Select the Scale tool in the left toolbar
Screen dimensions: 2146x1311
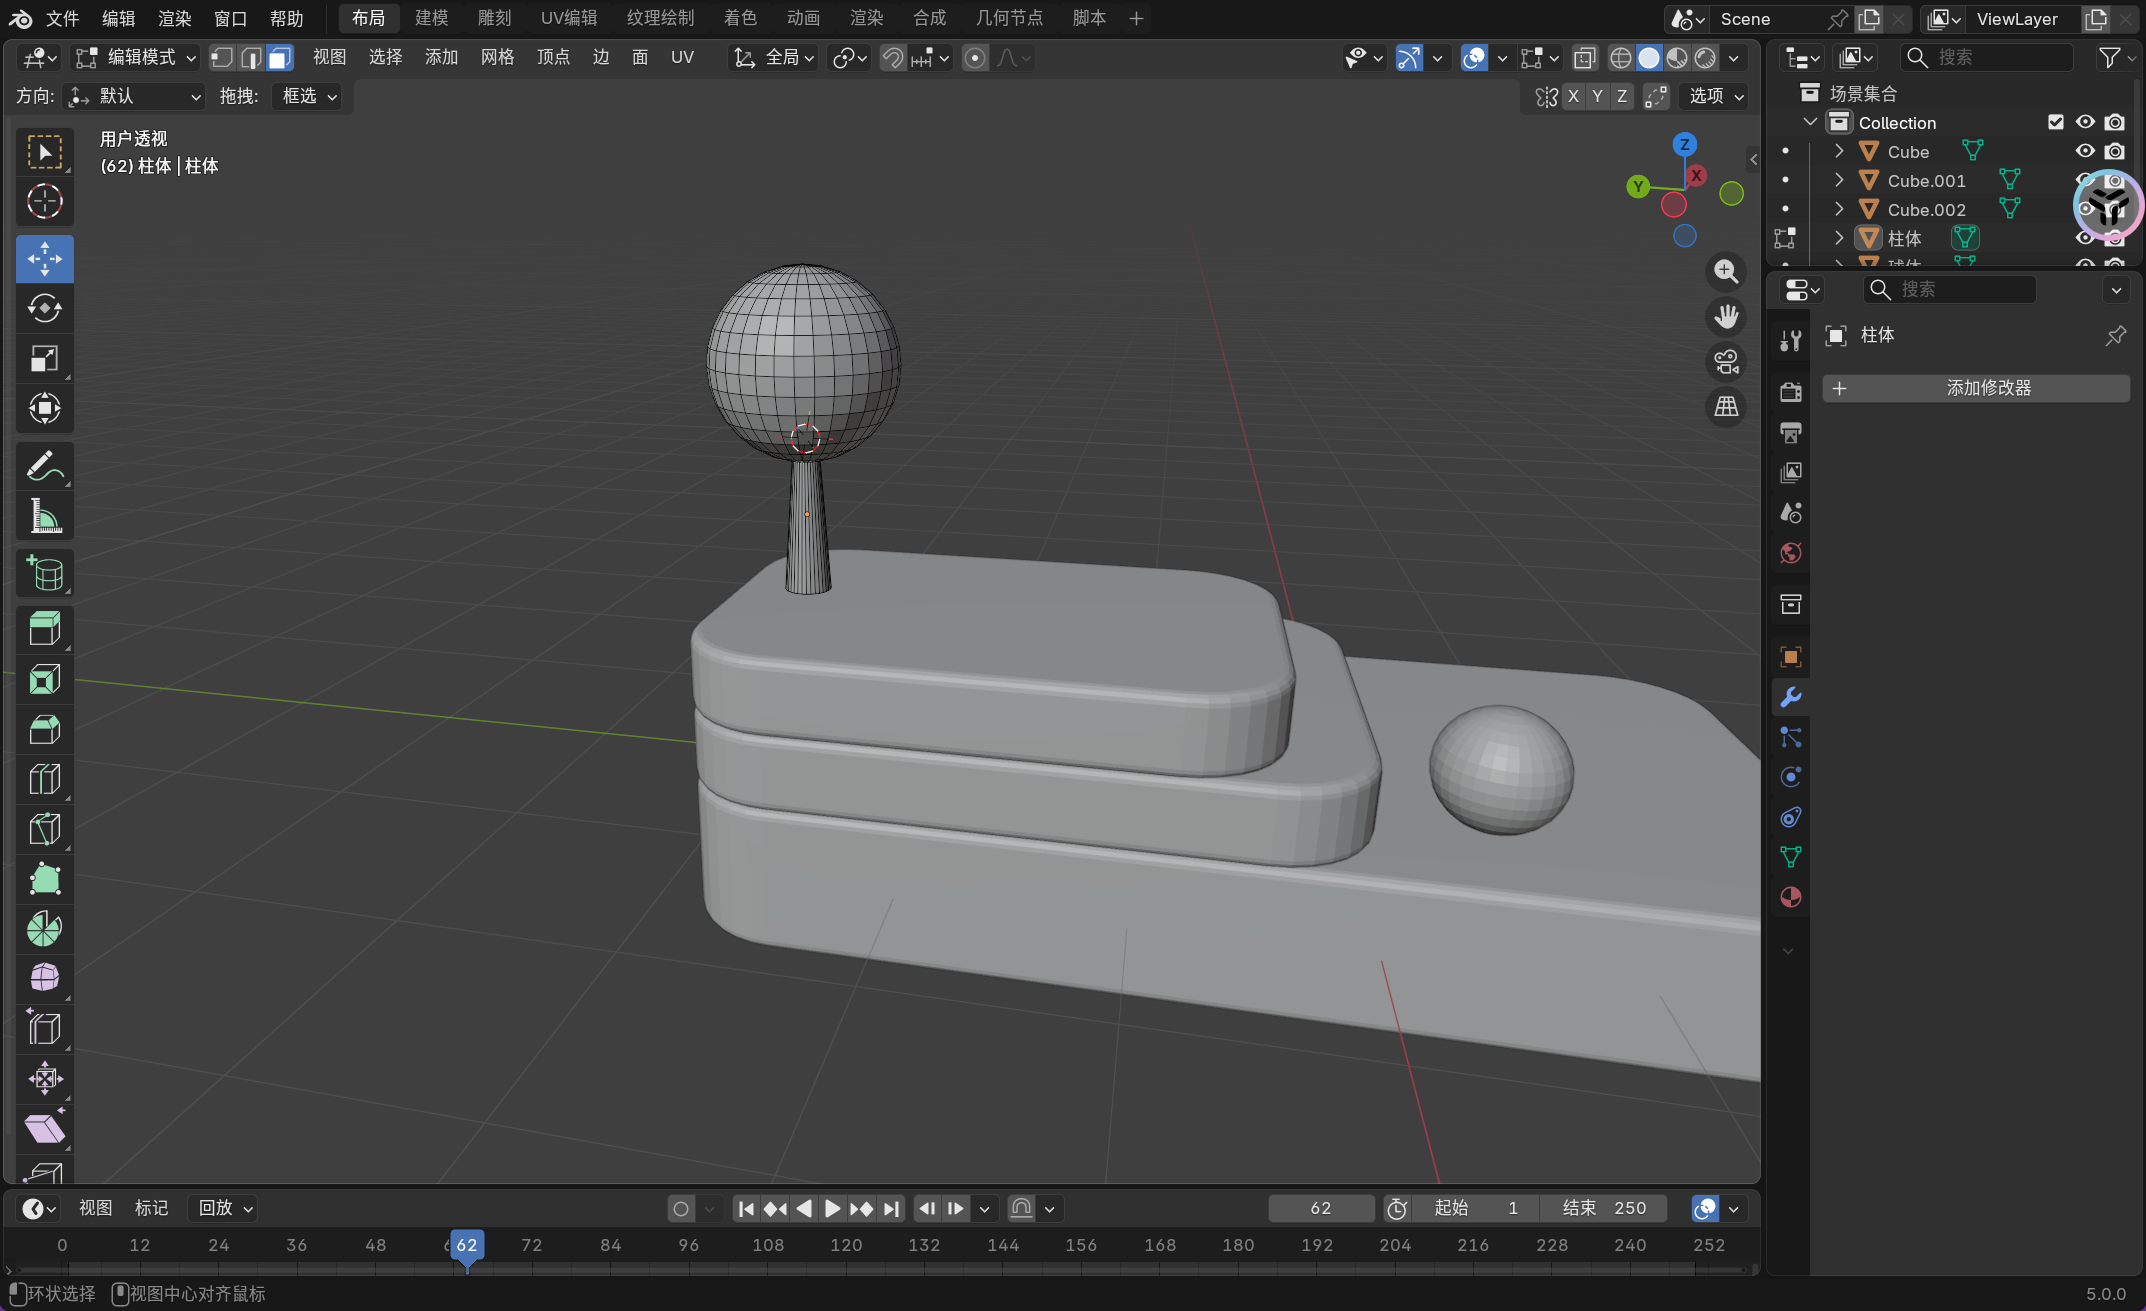[44, 358]
